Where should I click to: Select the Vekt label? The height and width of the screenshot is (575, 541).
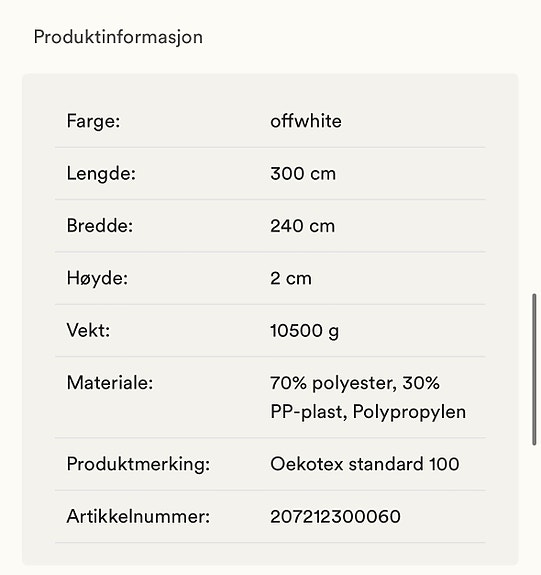tap(88, 330)
